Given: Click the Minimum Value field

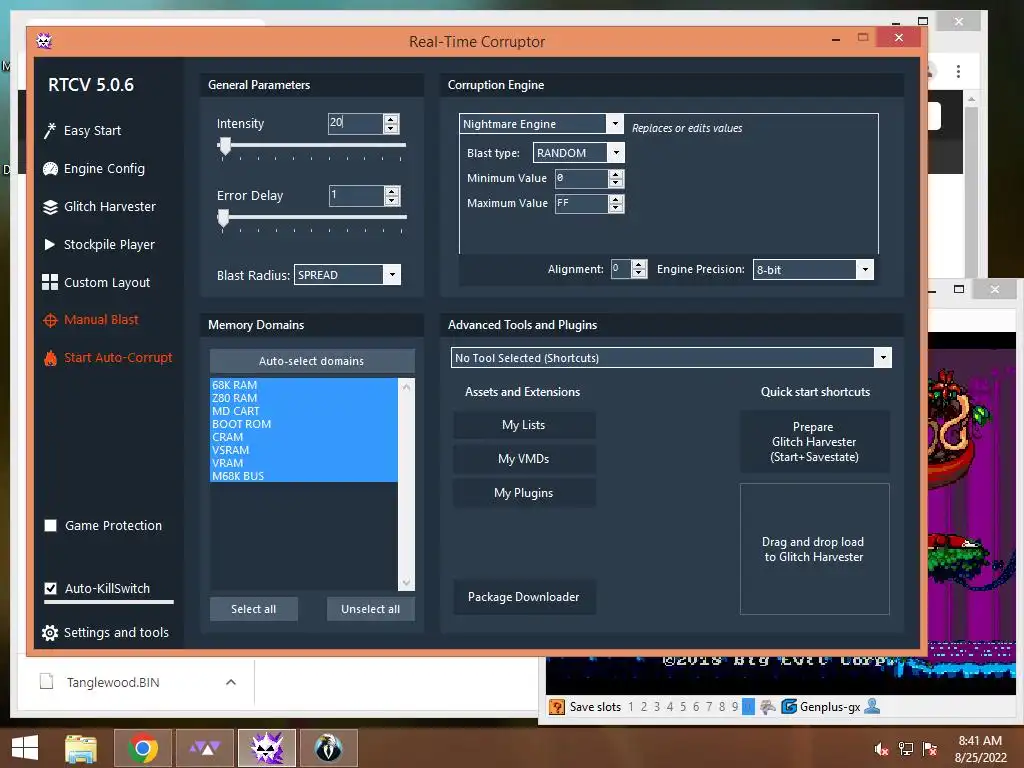Looking at the screenshot, I should coord(581,178).
